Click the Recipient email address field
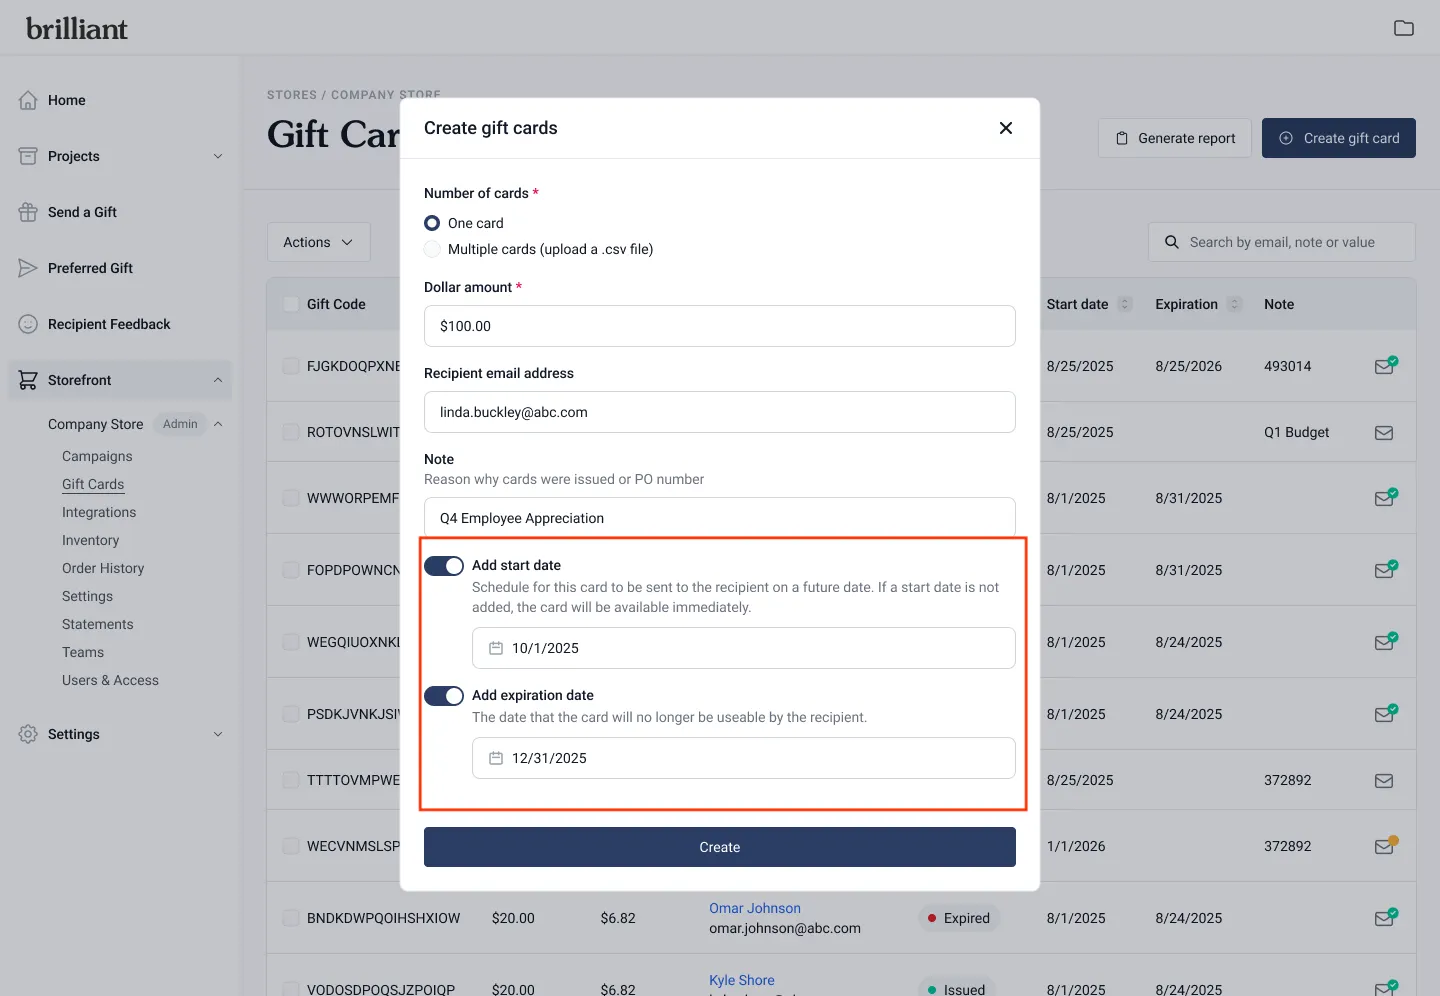This screenshot has width=1440, height=996. (x=720, y=412)
